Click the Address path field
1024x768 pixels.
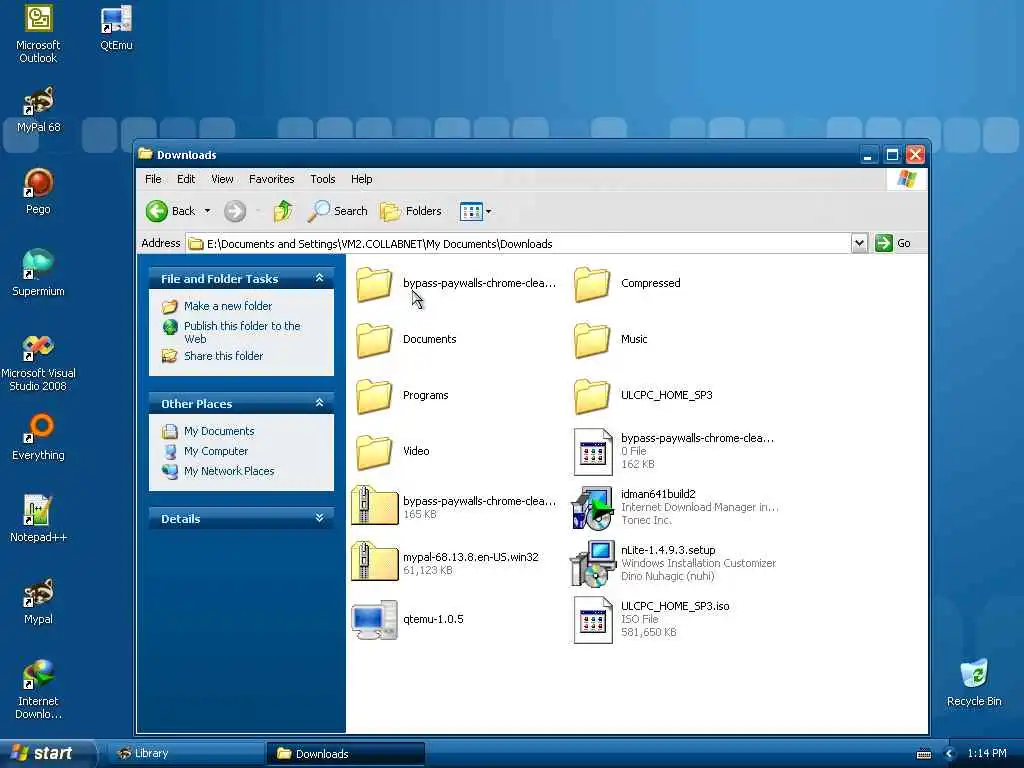click(518, 244)
